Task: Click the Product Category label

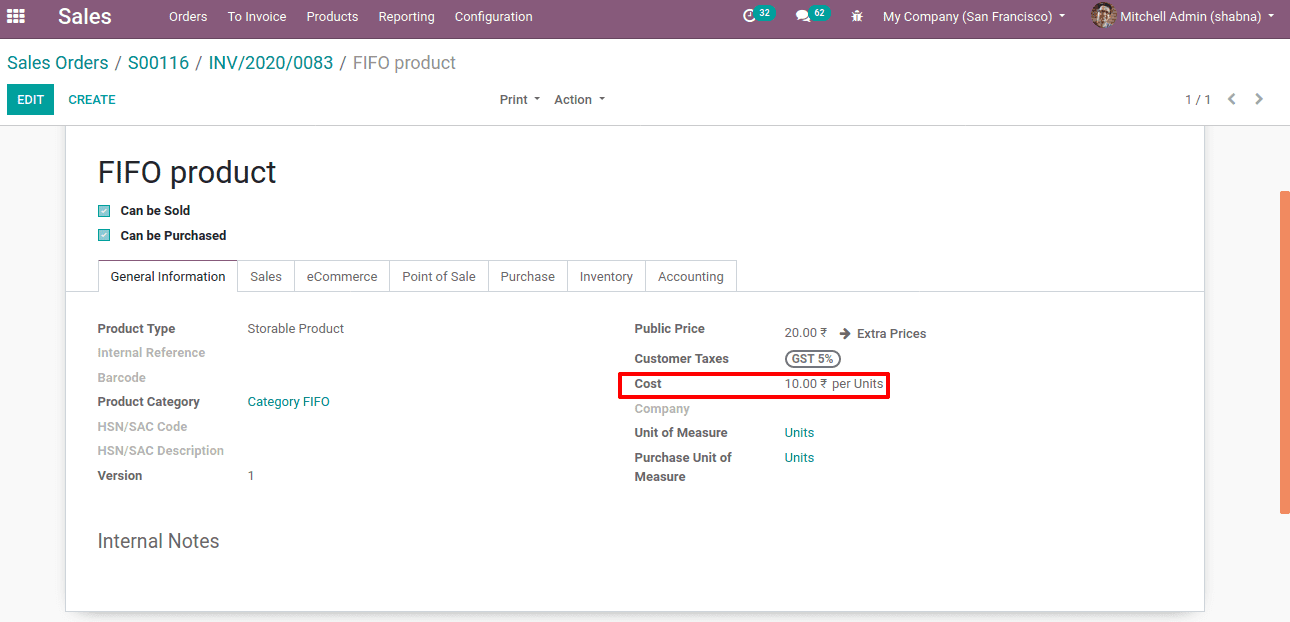Action: 148,402
